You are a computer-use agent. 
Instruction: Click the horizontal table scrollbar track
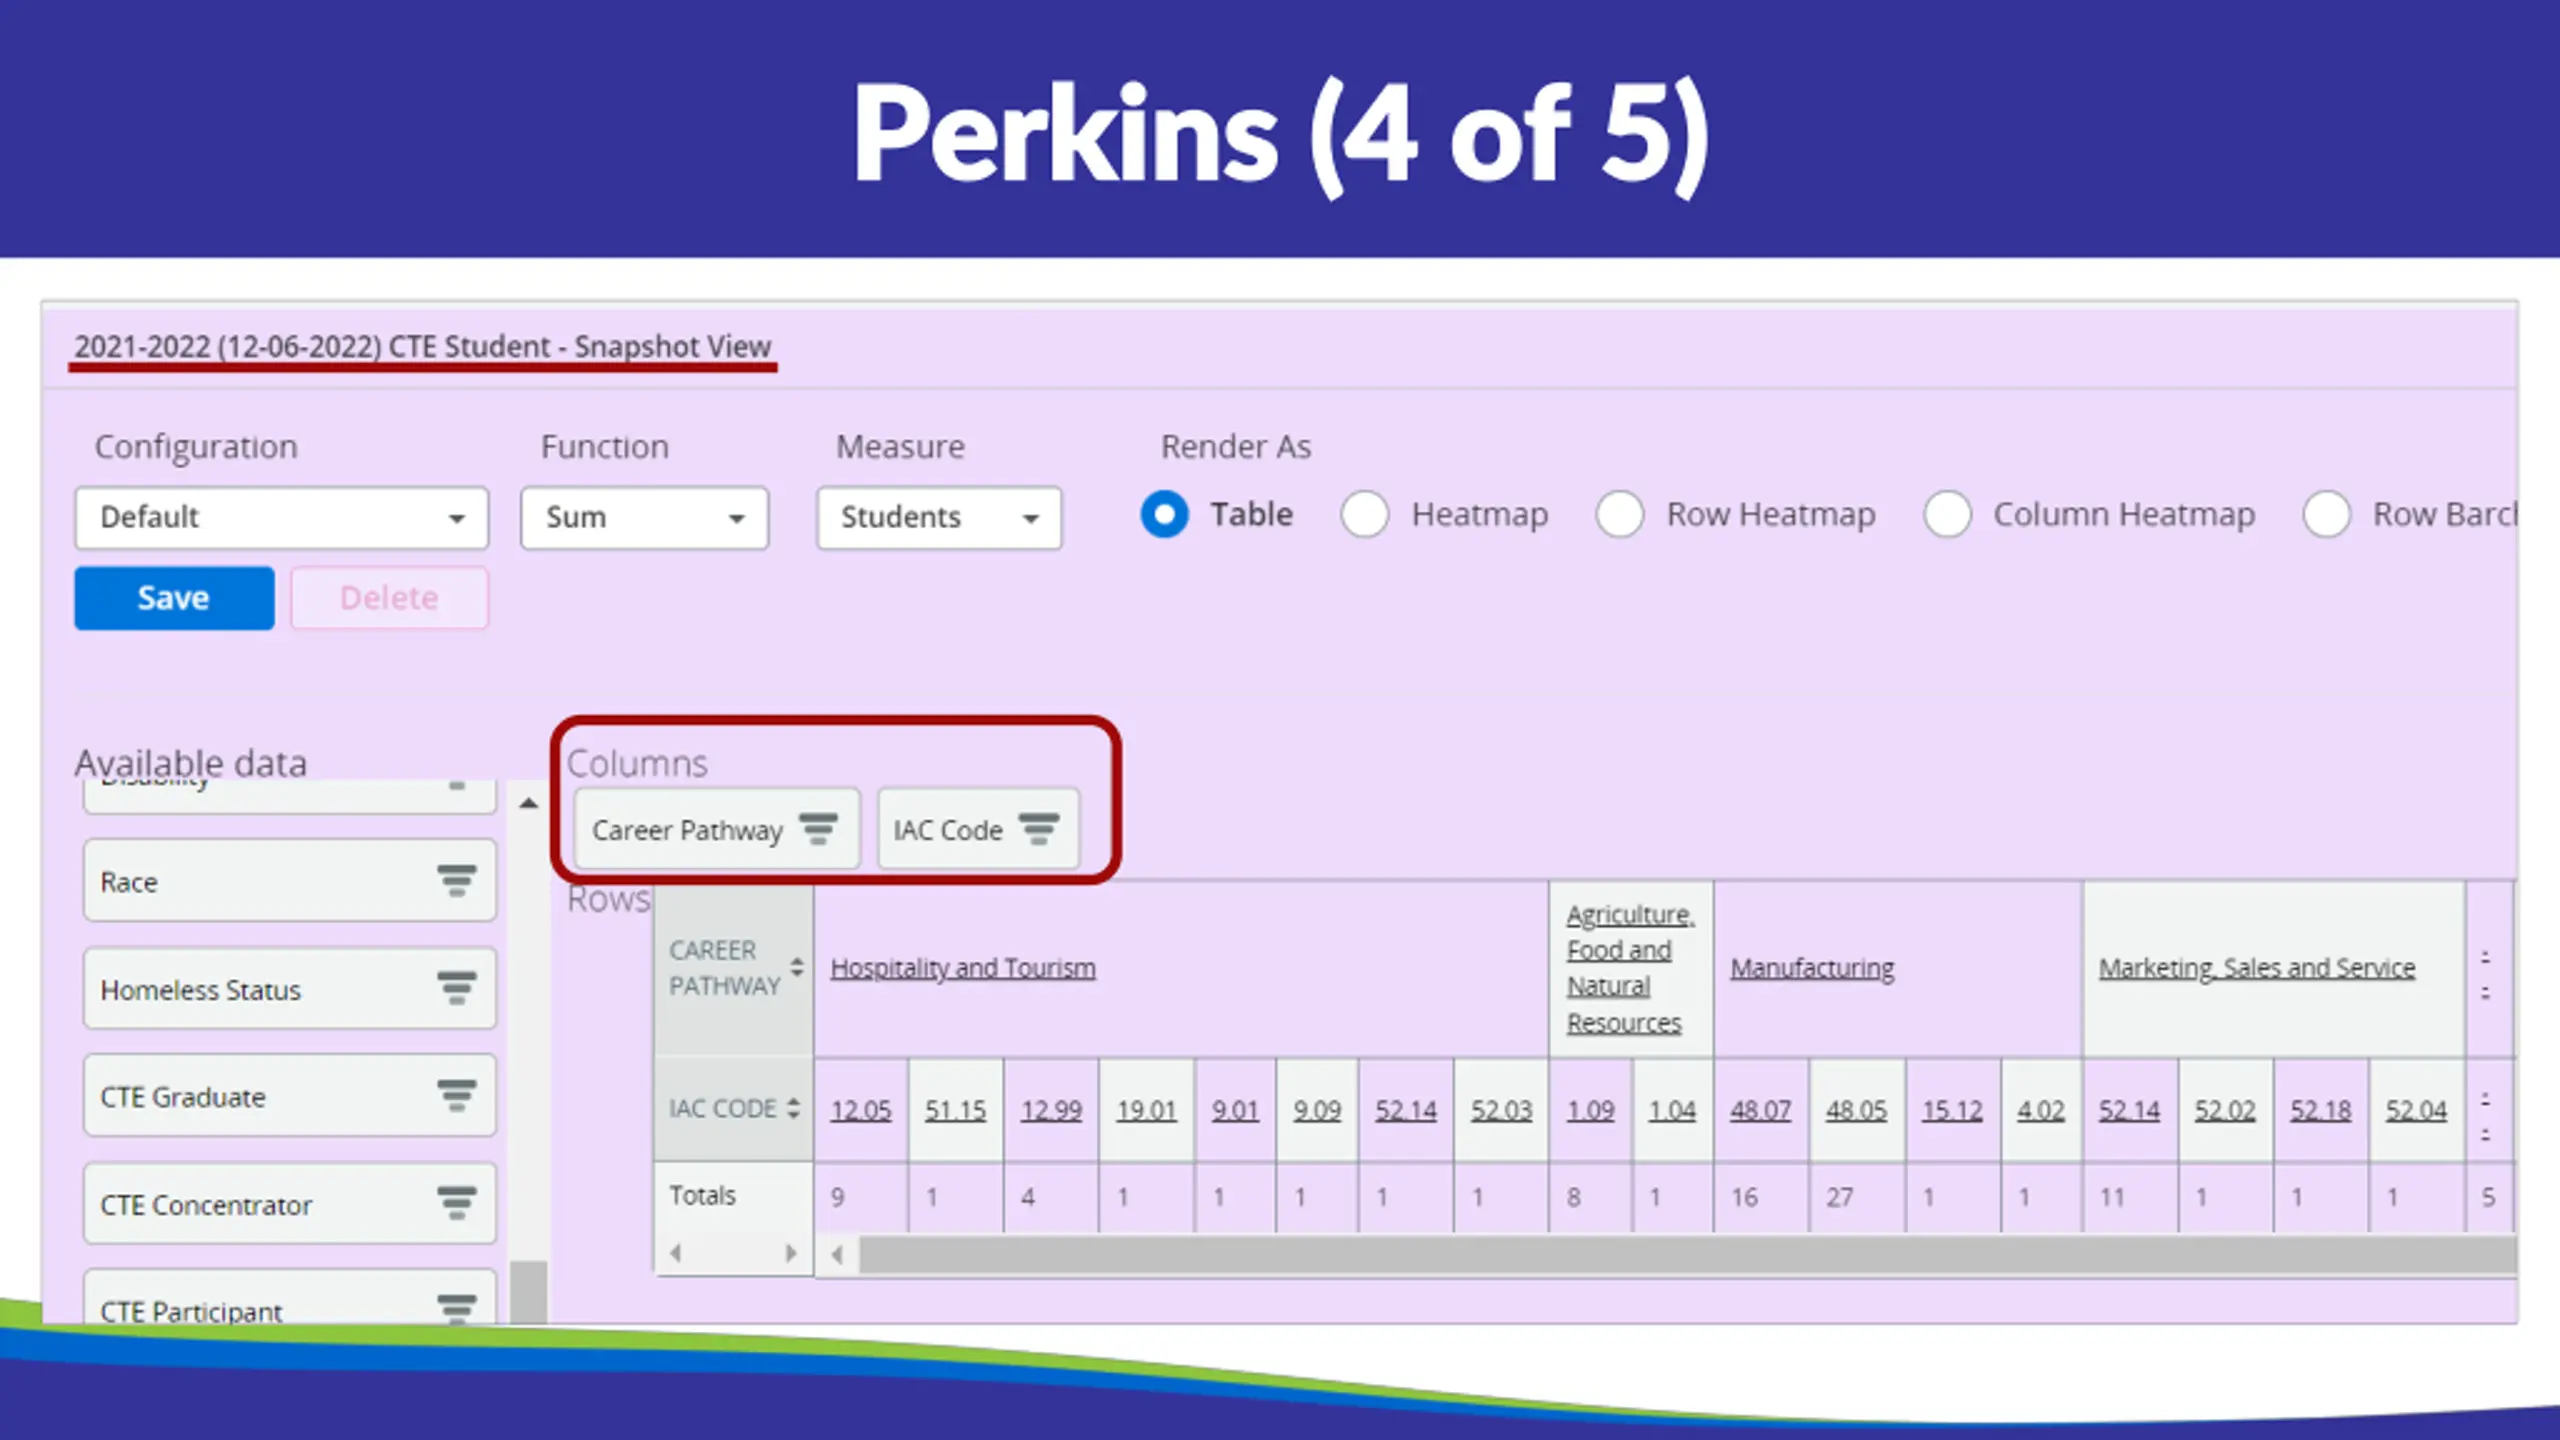[1680, 1254]
